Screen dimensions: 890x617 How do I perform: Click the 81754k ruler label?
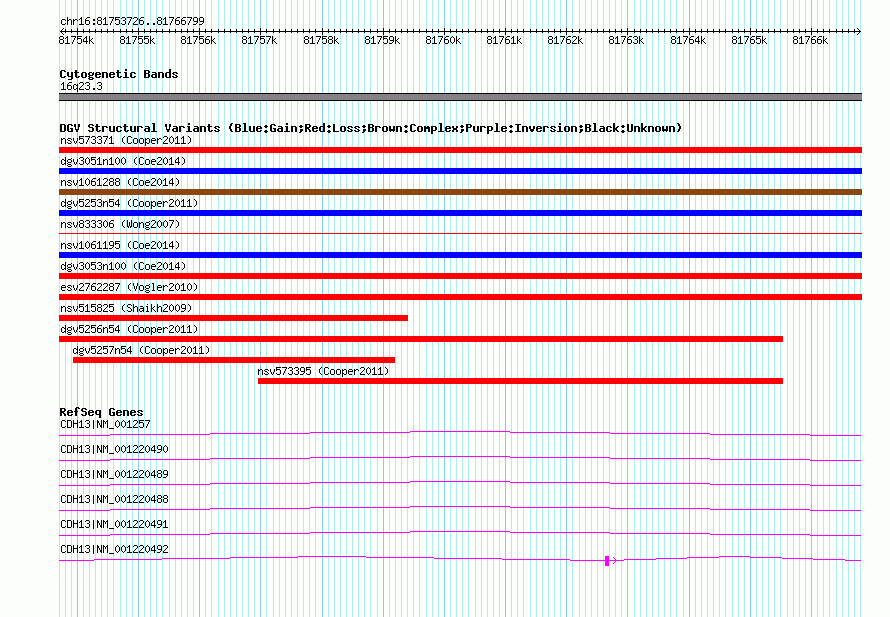tap(77, 40)
